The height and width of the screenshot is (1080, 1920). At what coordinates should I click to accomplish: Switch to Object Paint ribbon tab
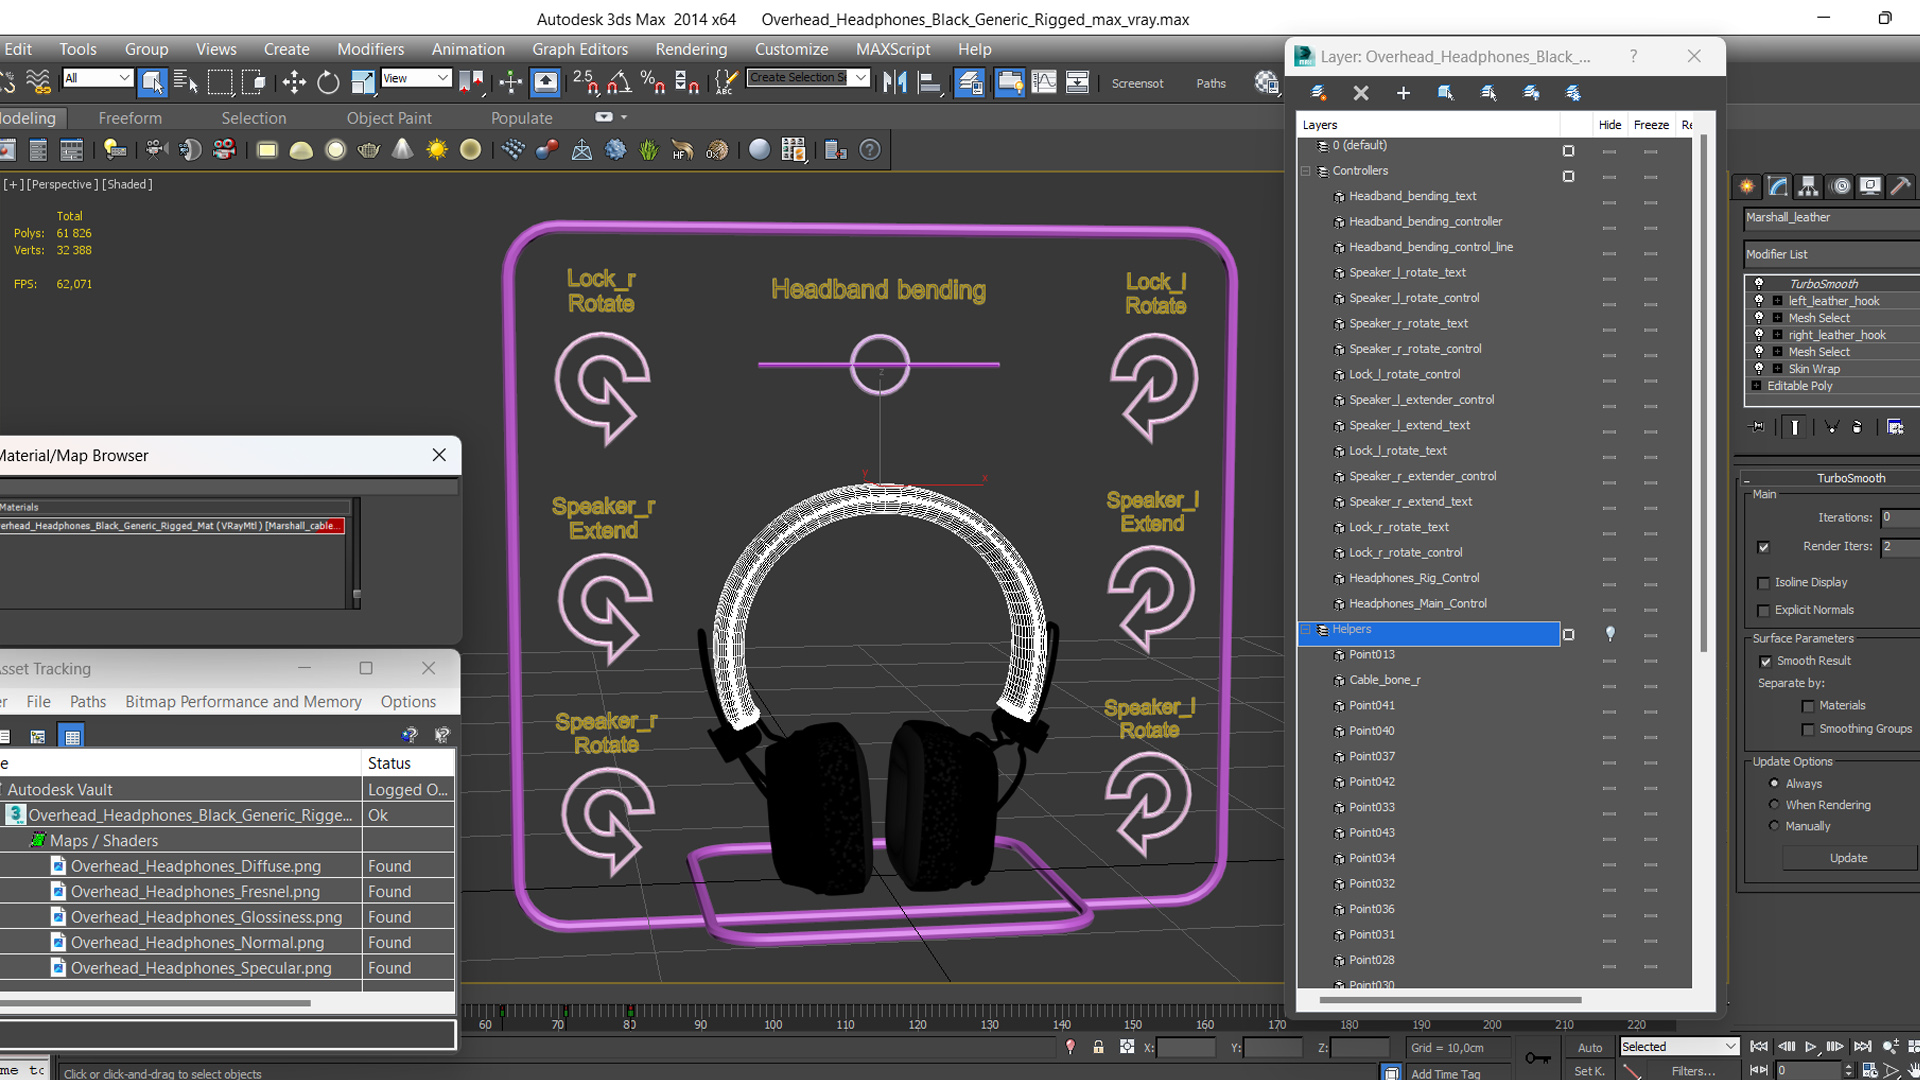[389, 118]
